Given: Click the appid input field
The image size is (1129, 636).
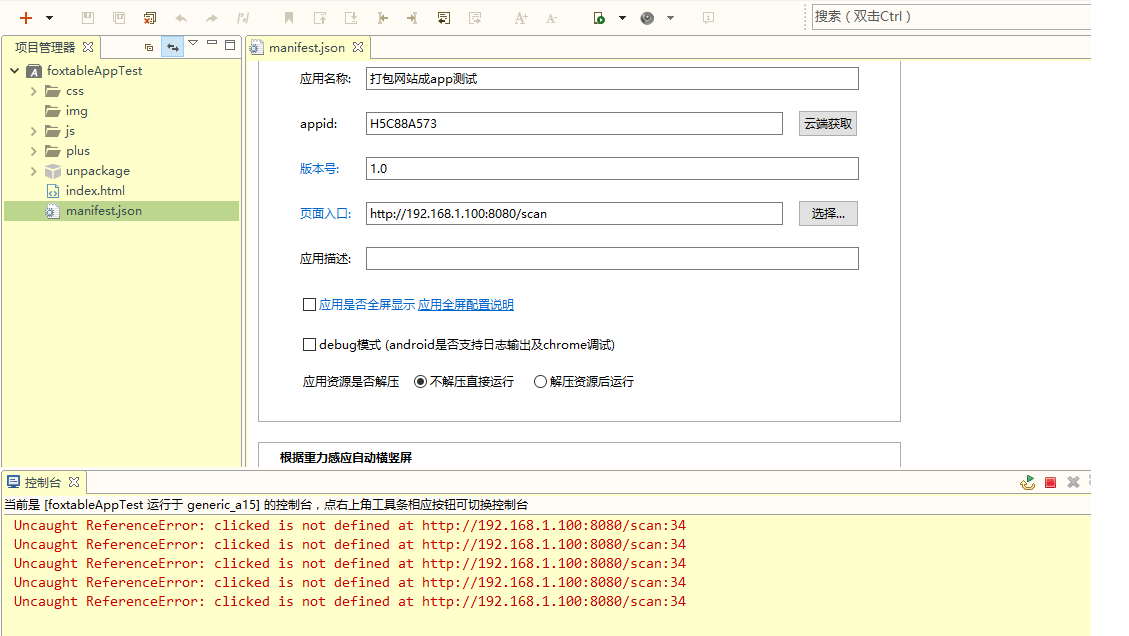Looking at the screenshot, I should click(574, 123).
